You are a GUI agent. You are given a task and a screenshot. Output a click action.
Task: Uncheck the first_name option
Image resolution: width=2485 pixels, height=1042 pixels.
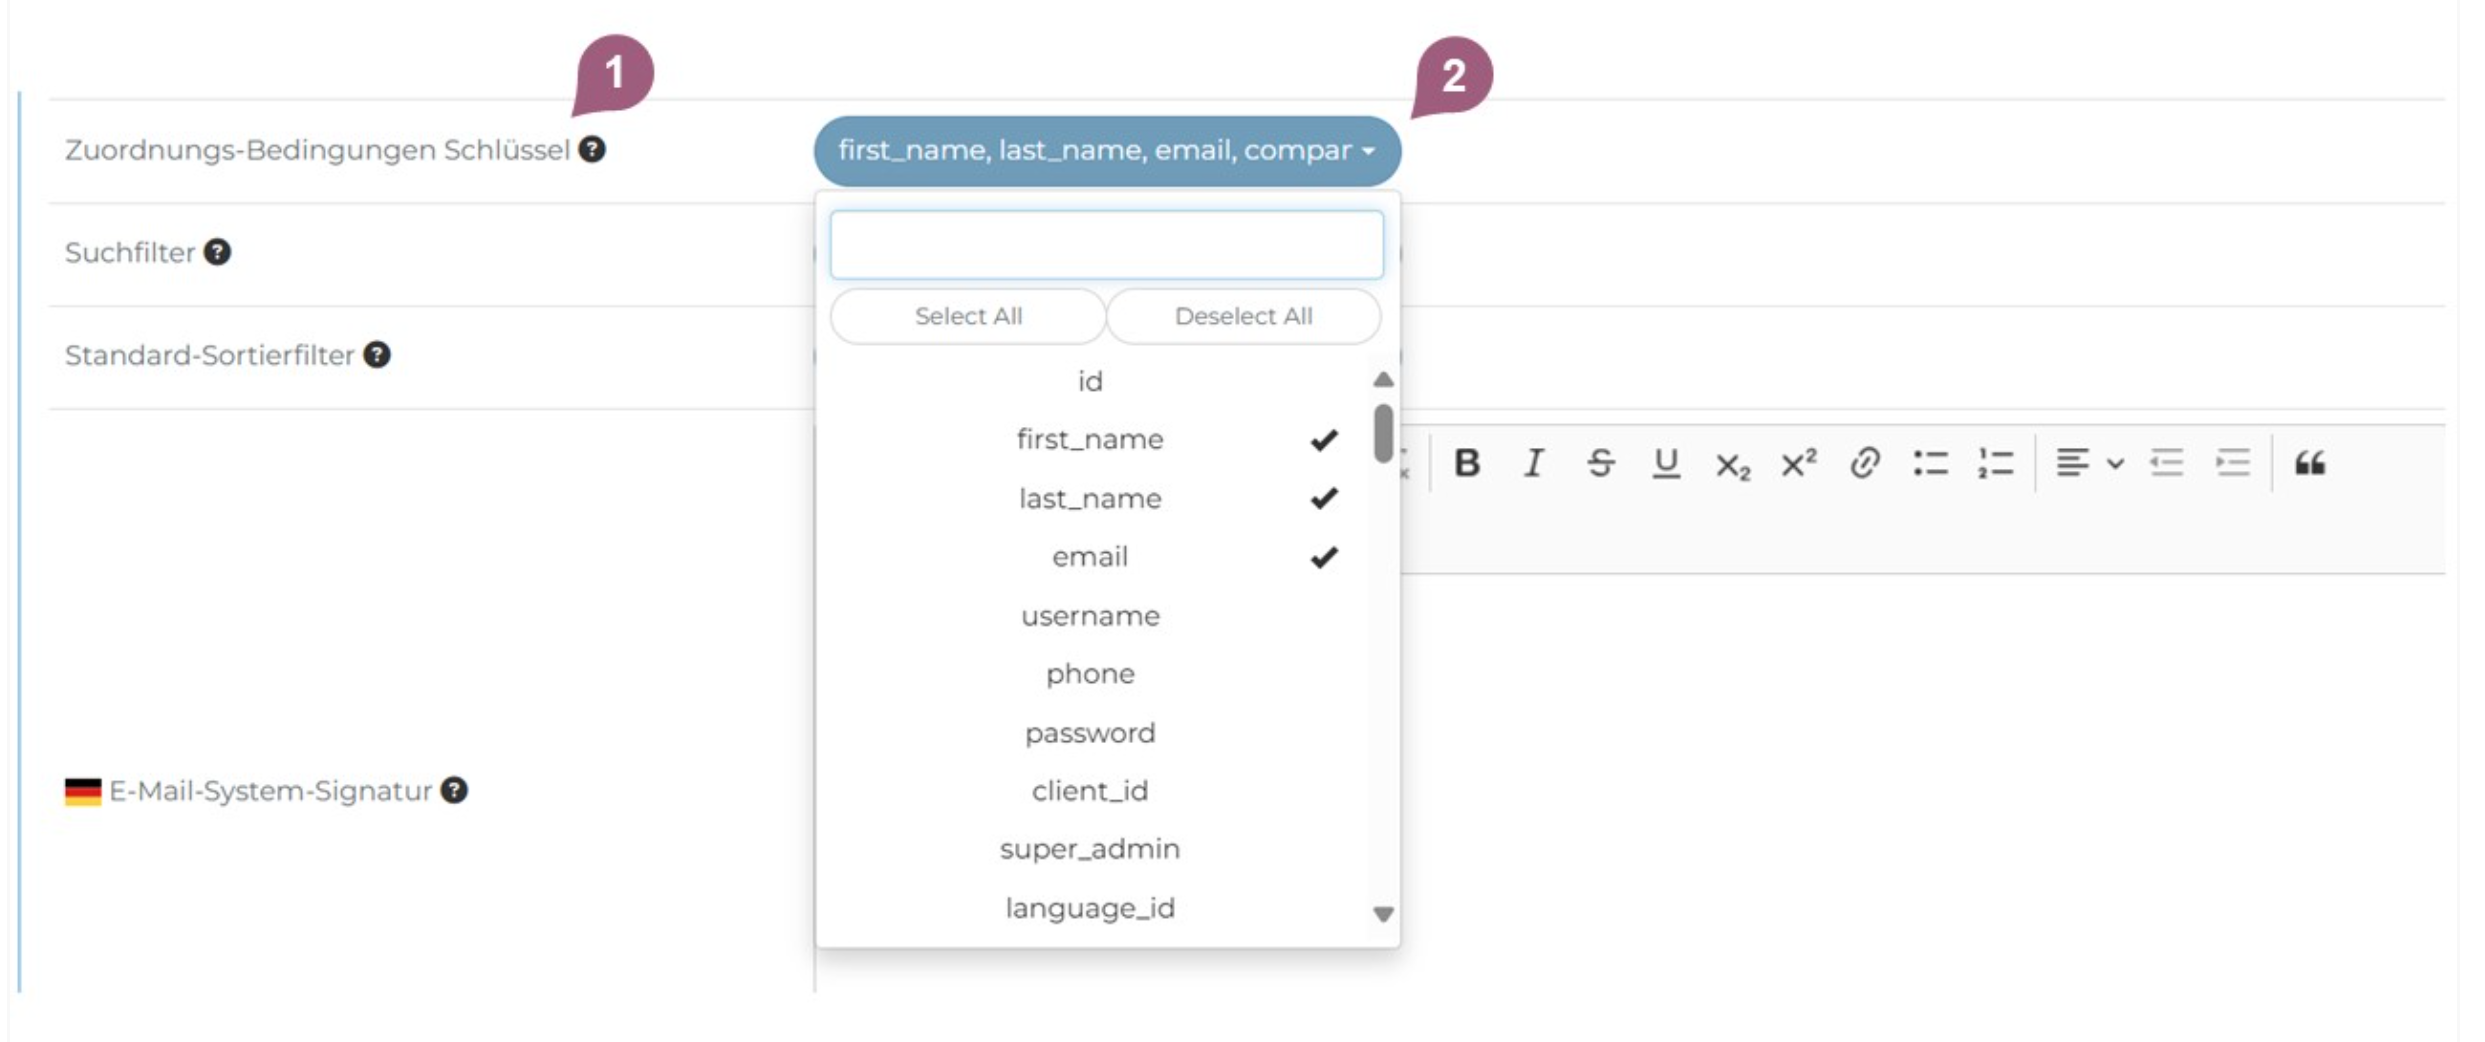coord(1090,439)
